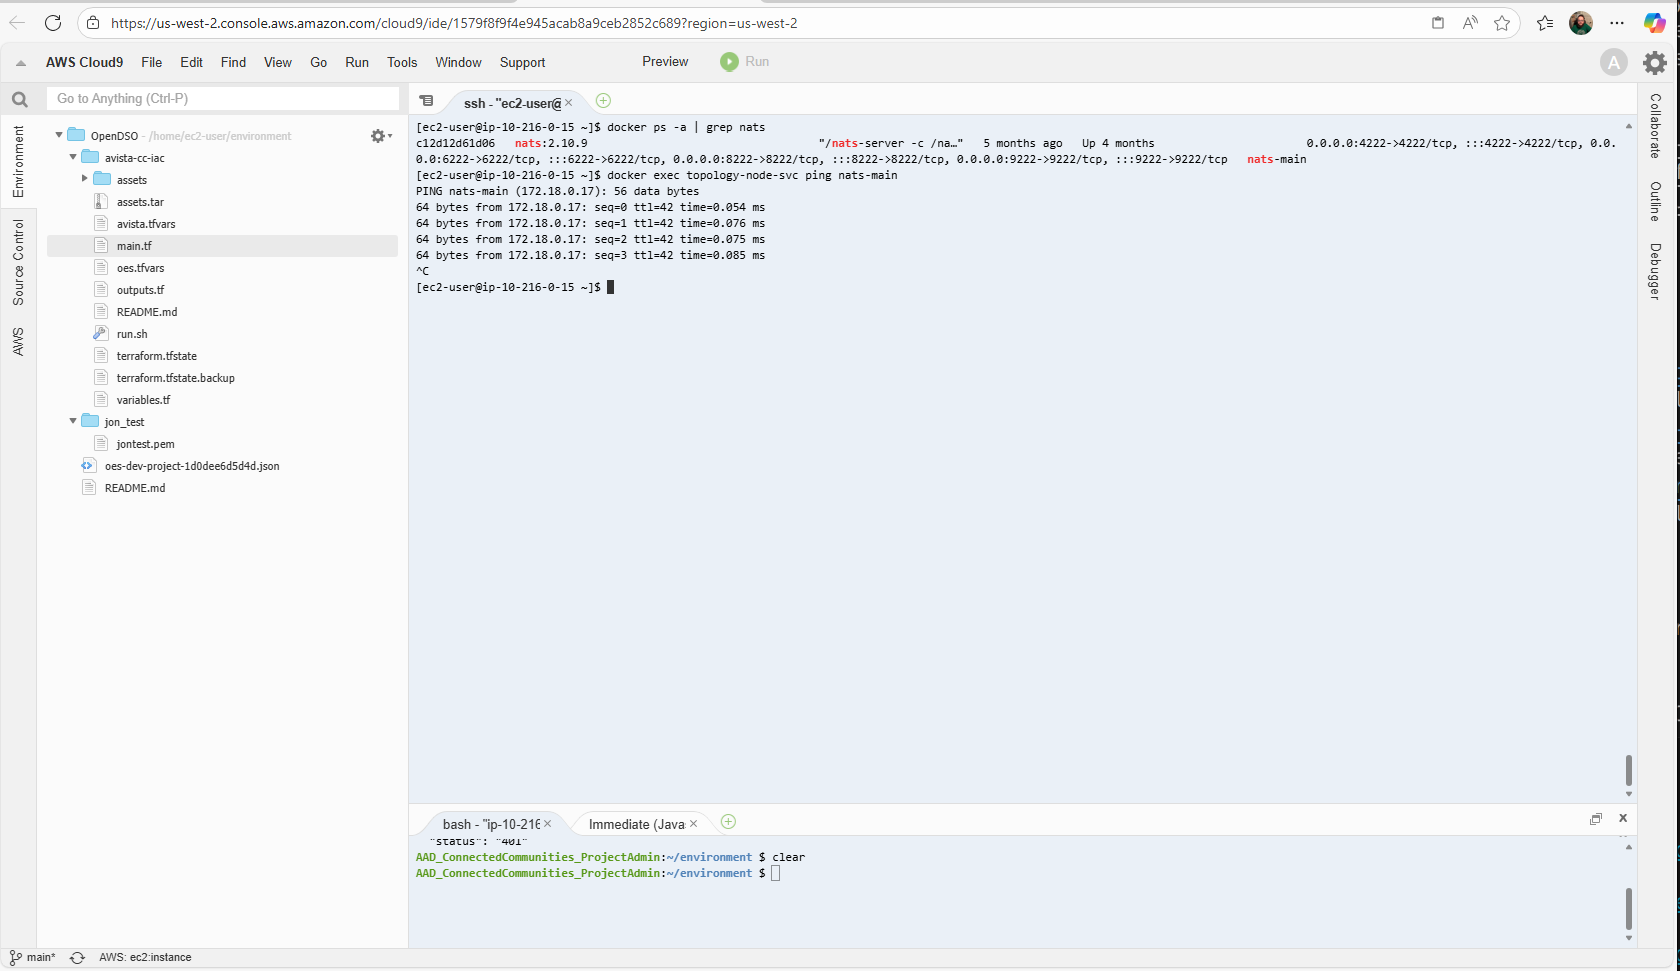Open the Collaborate right panel

1656,126
